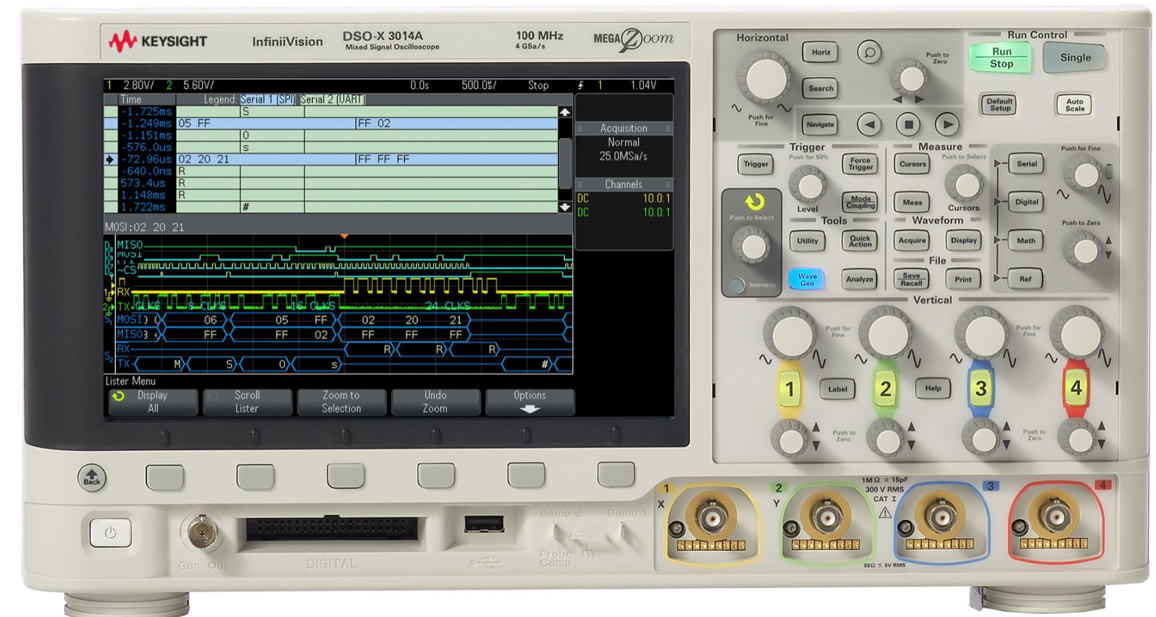The width and height of the screenshot is (1156, 617).
Task: Toggle channel 1 display on
Action: point(790,391)
